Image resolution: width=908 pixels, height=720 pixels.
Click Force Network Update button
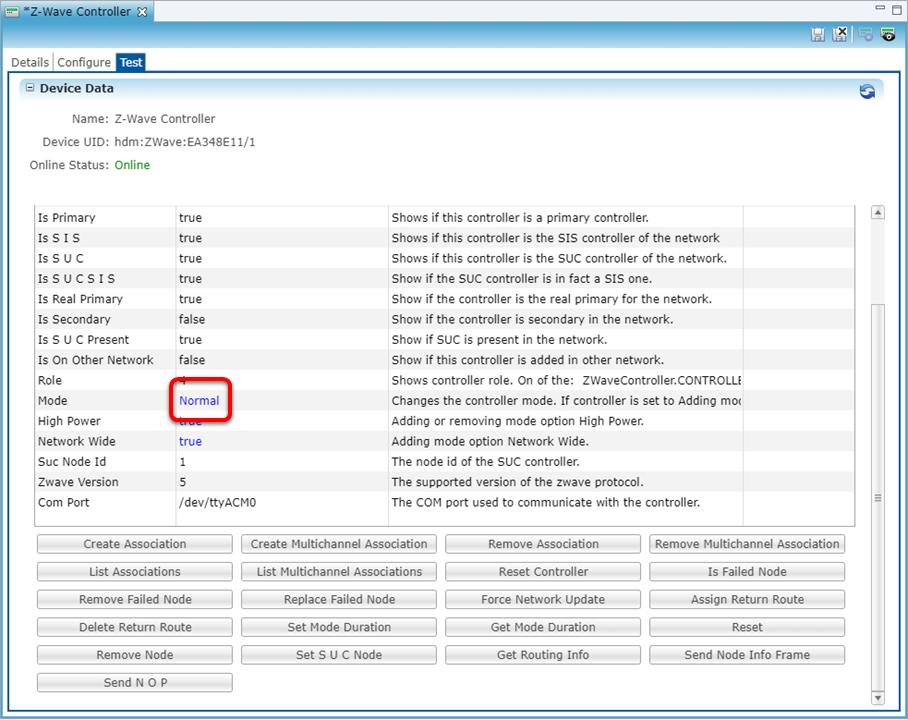543,600
